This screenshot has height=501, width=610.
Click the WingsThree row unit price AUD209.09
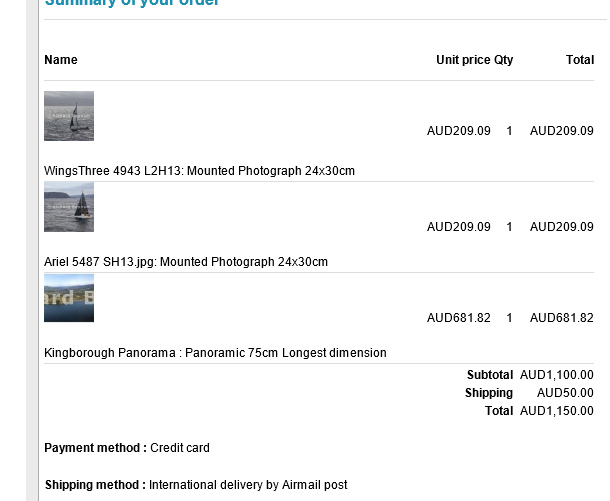[458, 131]
